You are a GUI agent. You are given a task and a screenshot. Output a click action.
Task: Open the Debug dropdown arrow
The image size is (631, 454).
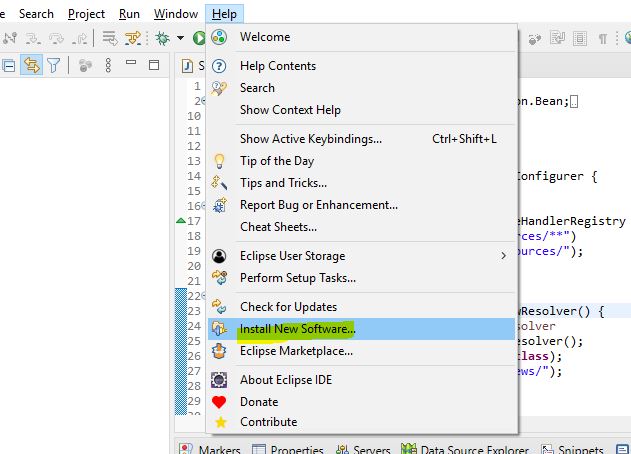pos(181,38)
